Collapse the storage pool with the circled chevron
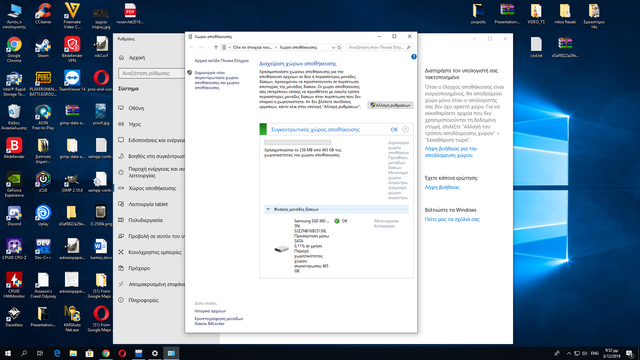 point(405,129)
